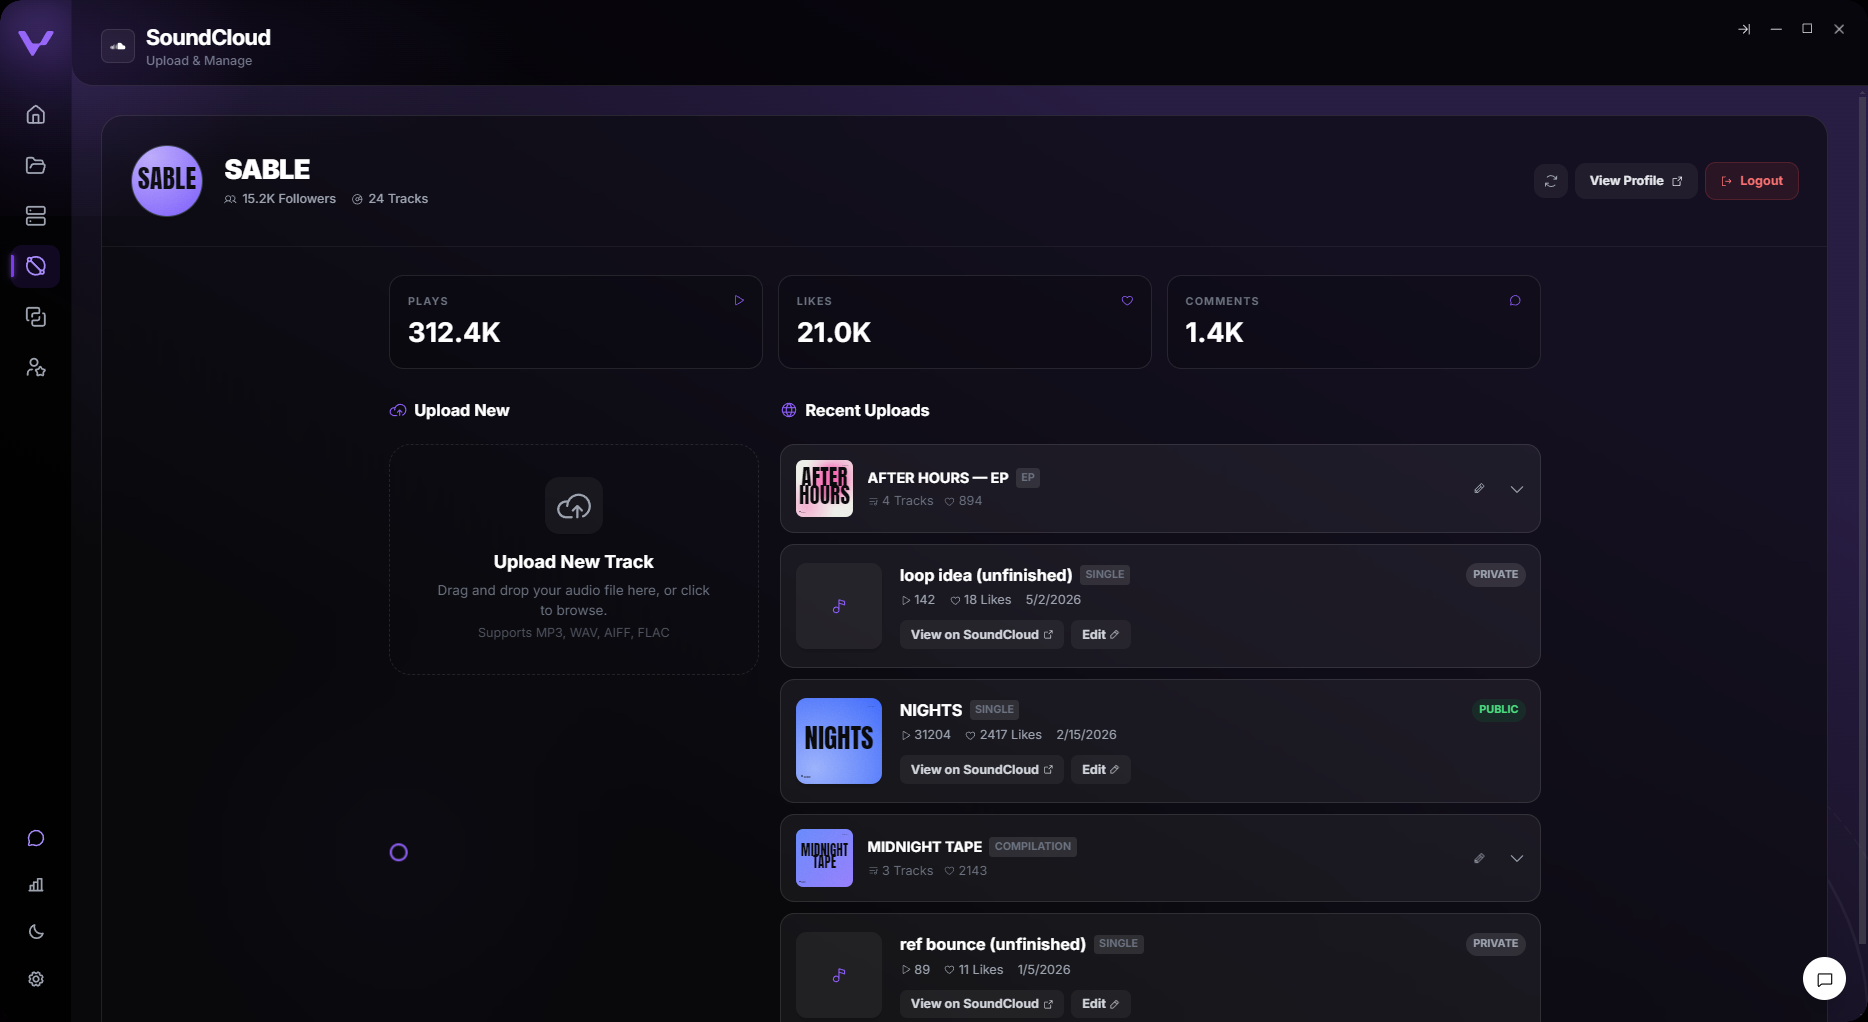
Task: Click NIGHTS cover artwork thumbnail
Action: (x=839, y=741)
